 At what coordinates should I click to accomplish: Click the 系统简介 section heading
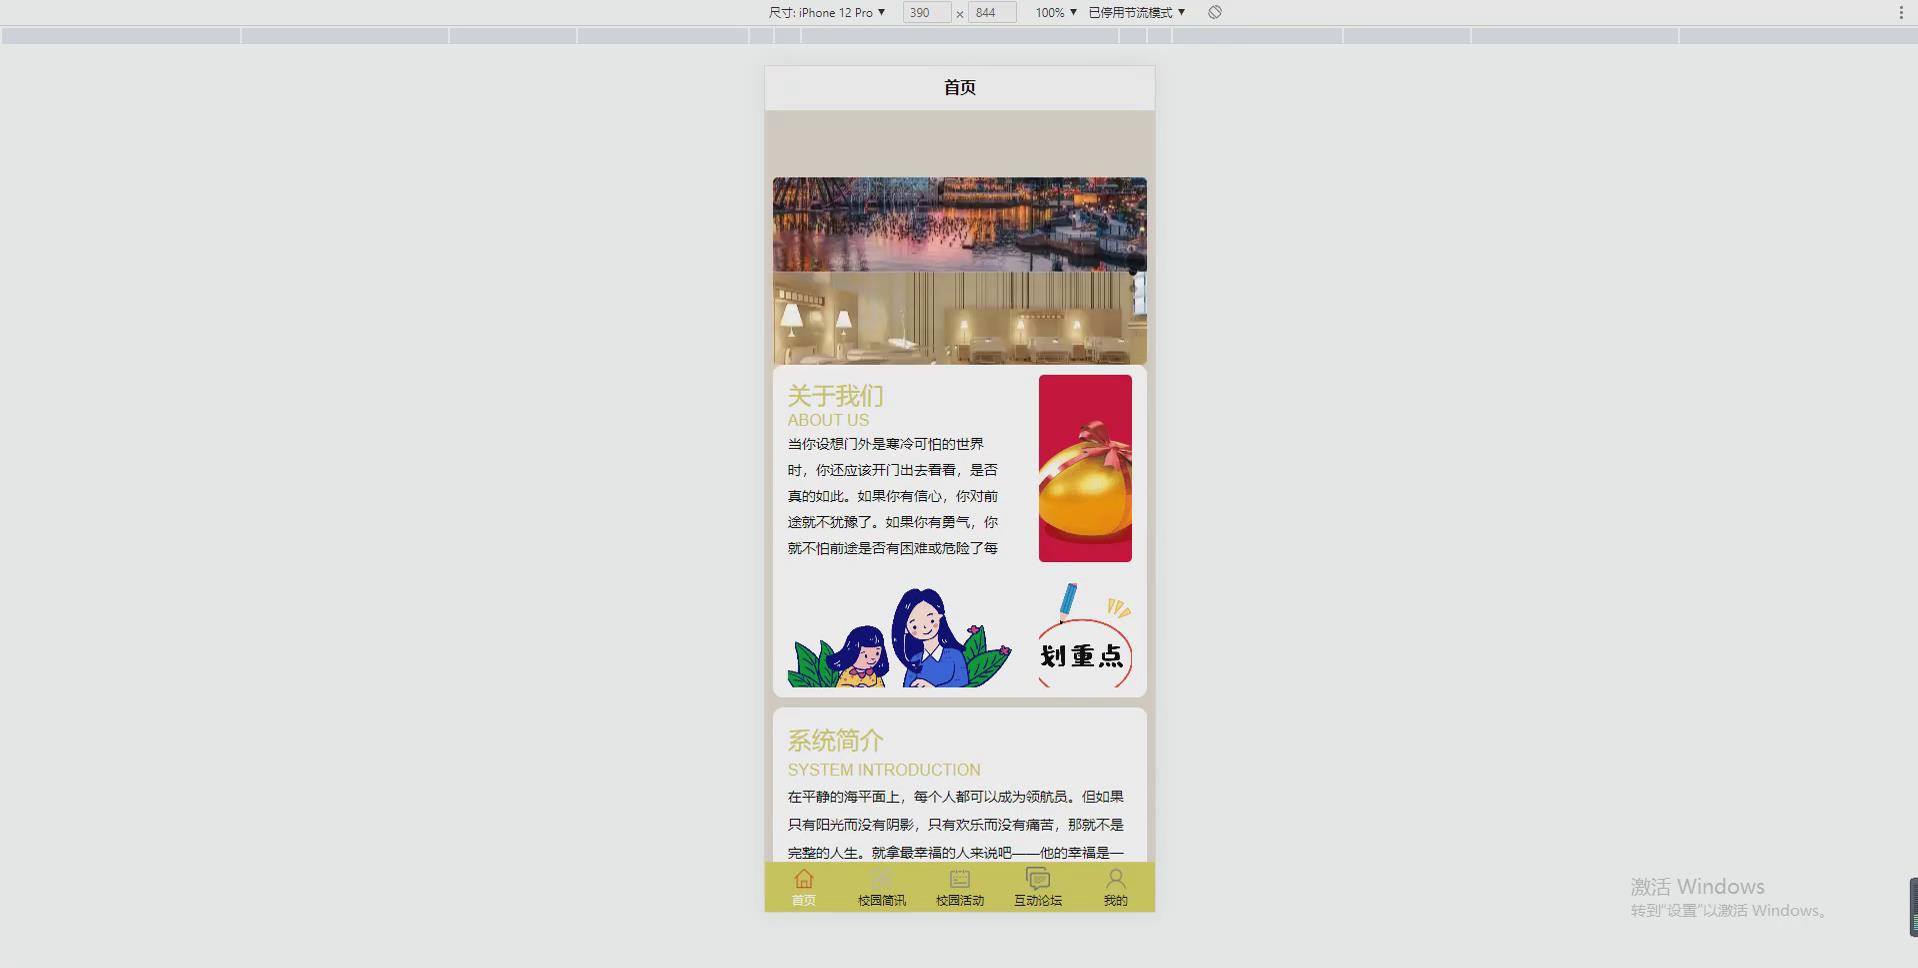pos(834,741)
